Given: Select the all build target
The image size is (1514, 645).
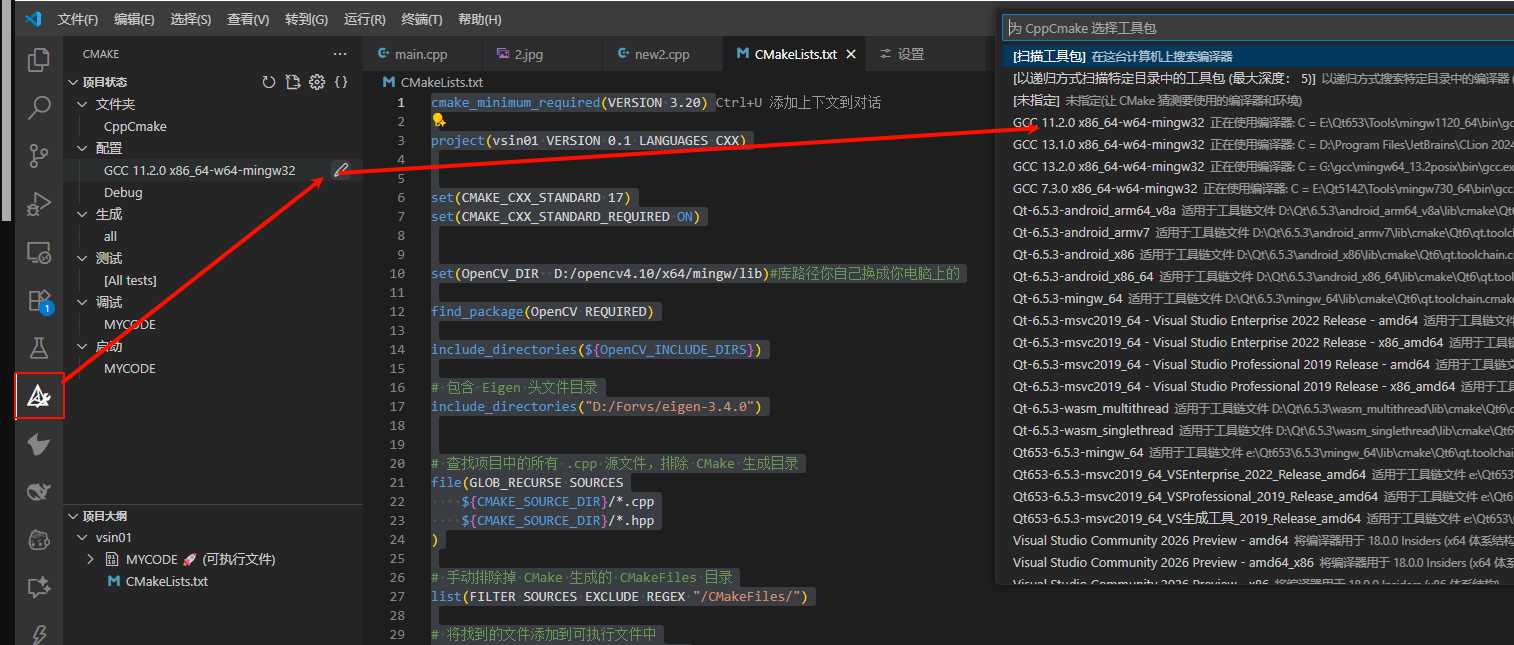Looking at the screenshot, I should pyautogui.click(x=110, y=236).
